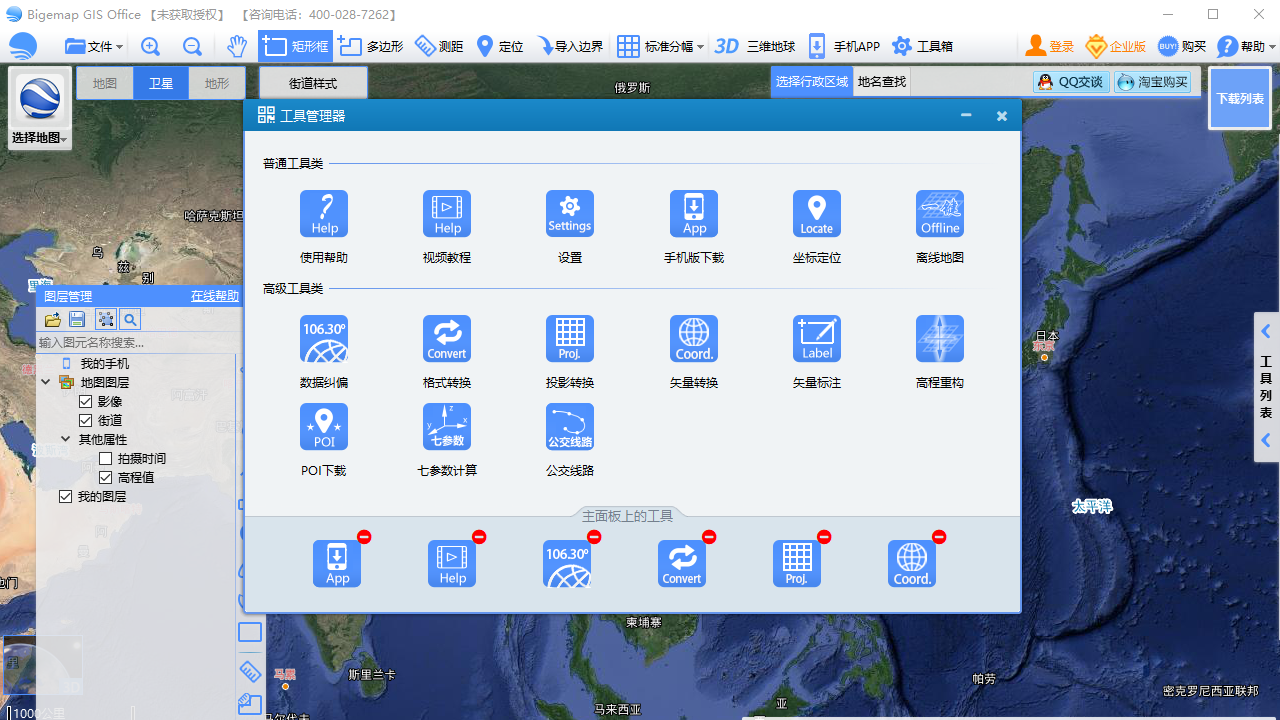This screenshot has height=720, width=1280.
Task: Enable the 拍摄时间 checkbox
Action: (x=105, y=457)
